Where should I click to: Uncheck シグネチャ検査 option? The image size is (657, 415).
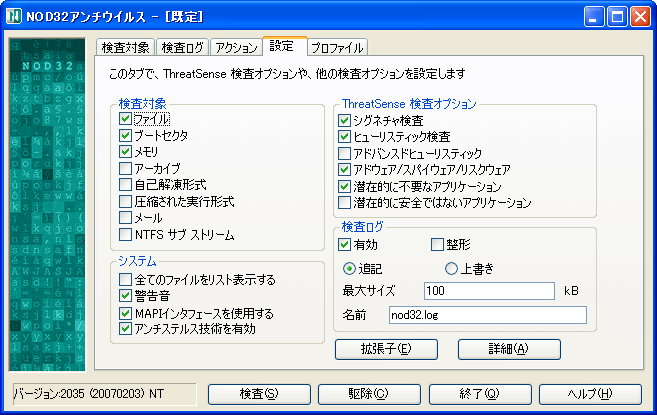click(x=344, y=121)
